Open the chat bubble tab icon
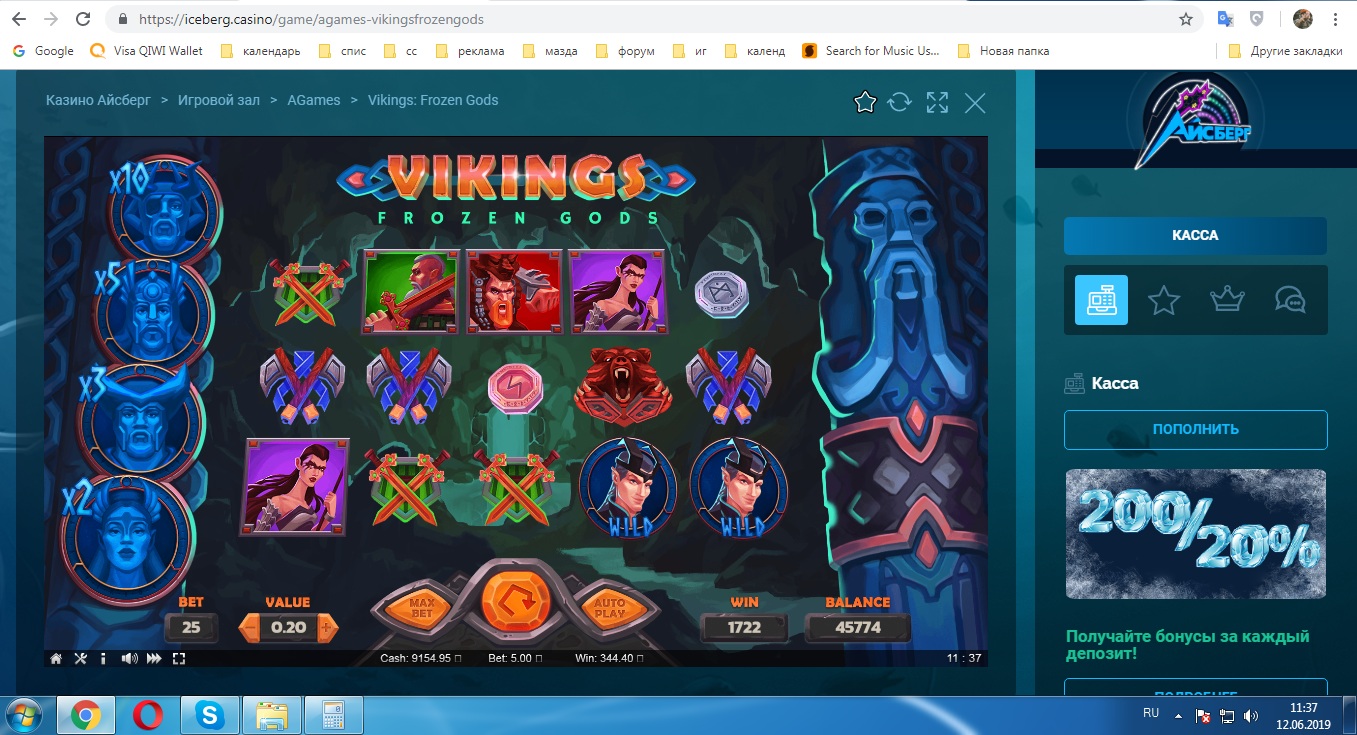The image size is (1357, 735). 1288,300
